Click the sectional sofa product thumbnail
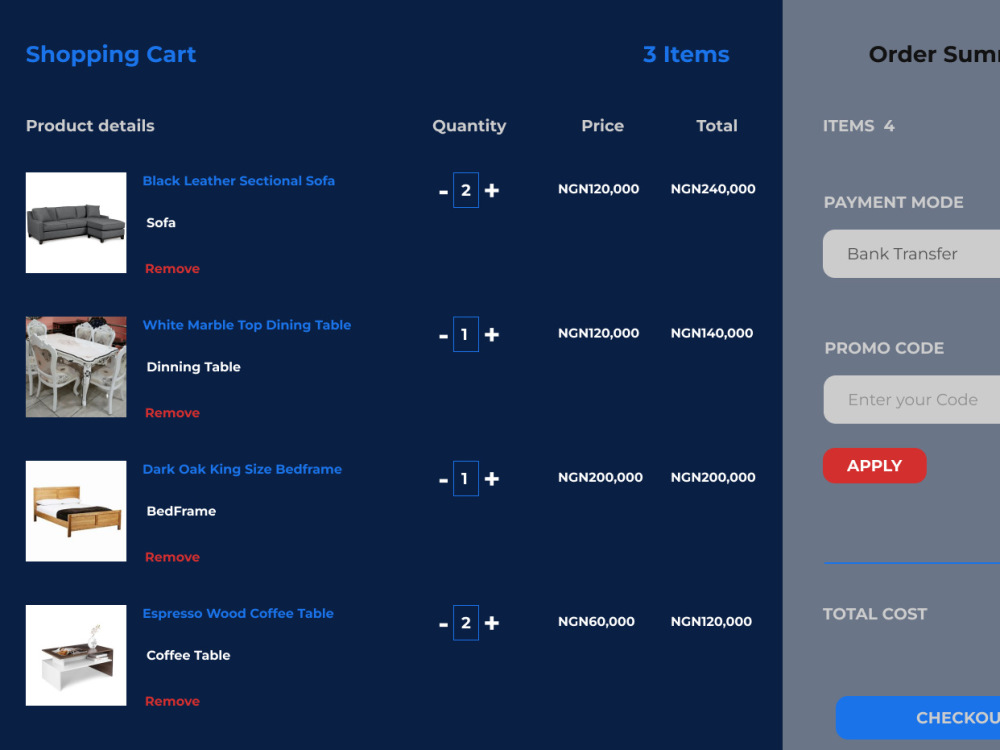Viewport: 1000px width, 750px height. (76, 223)
